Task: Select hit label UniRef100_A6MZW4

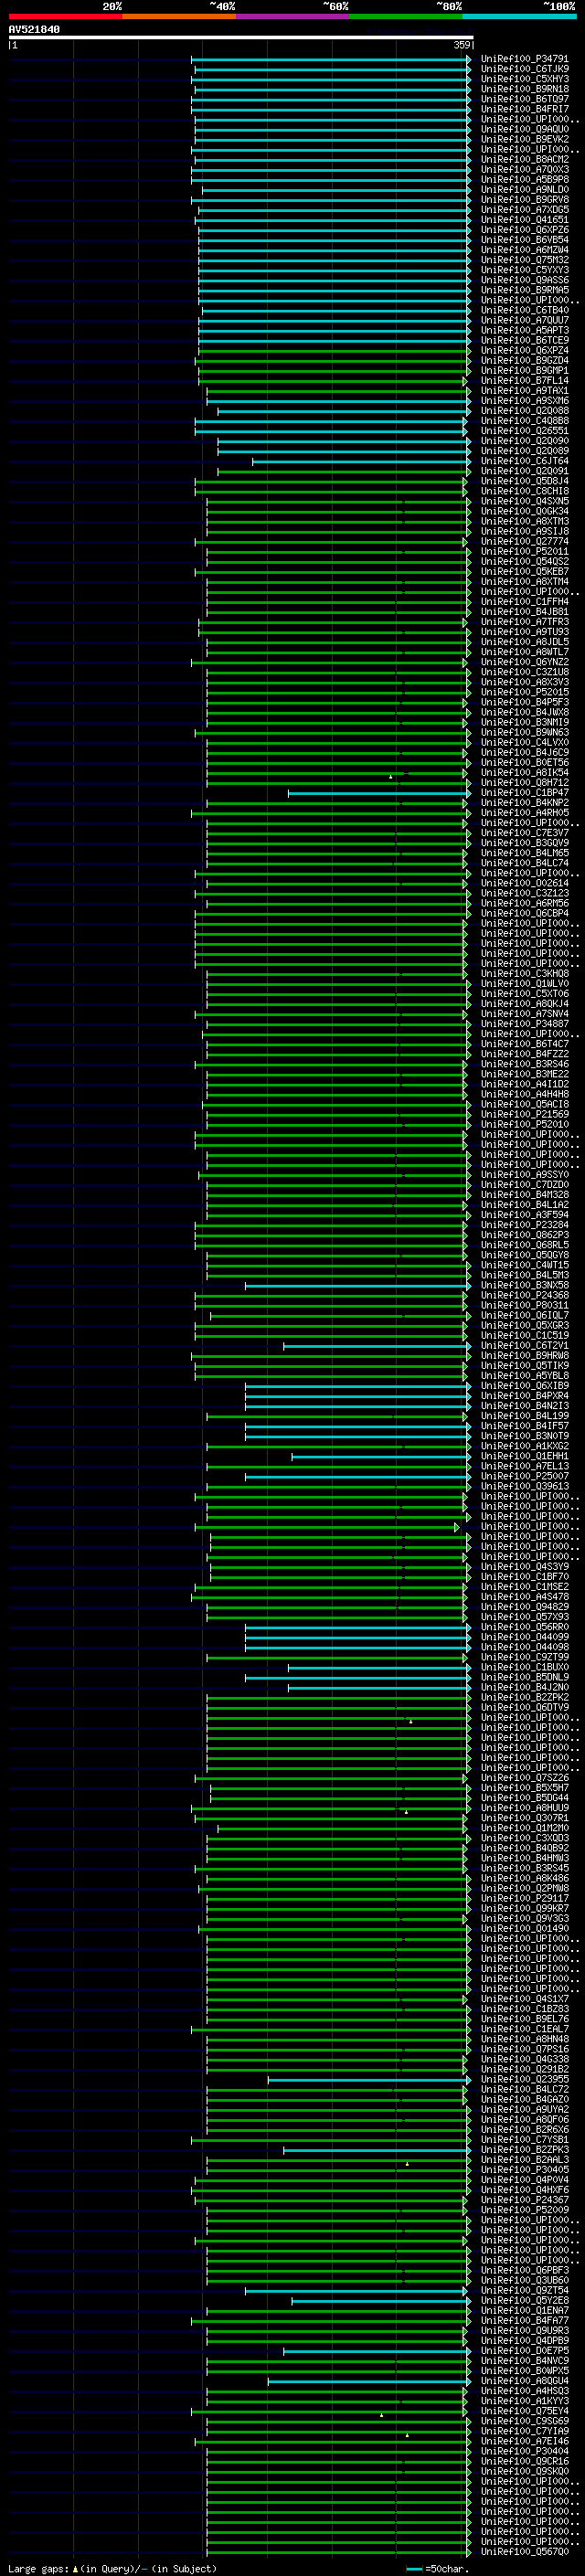Action: 524,250
